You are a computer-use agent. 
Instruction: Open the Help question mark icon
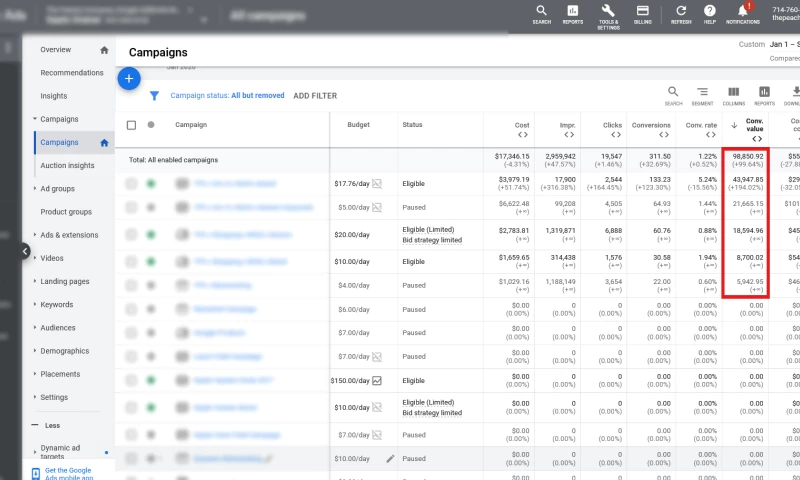point(710,12)
